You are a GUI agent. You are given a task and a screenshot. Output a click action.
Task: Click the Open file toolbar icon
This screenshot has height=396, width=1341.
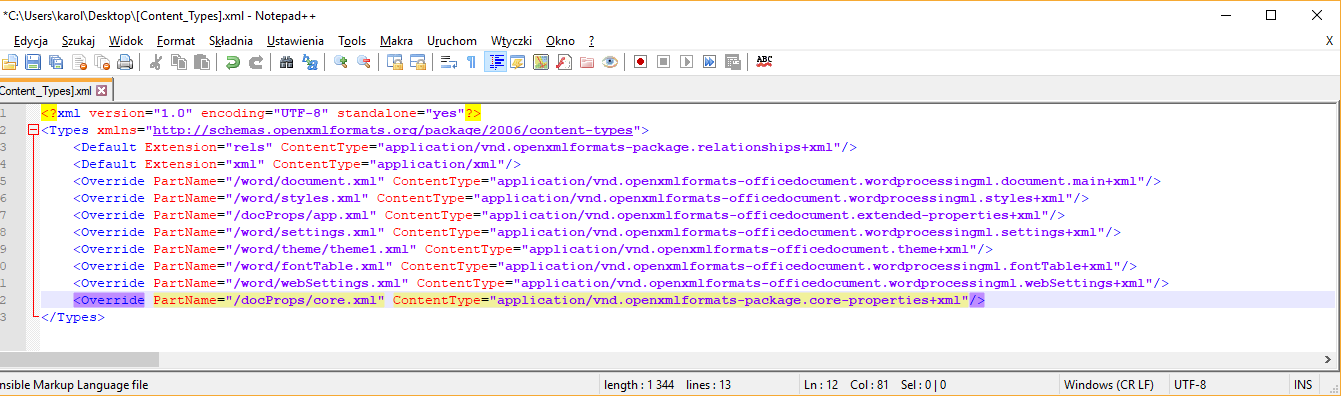pyautogui.click(x=9, y=62)
